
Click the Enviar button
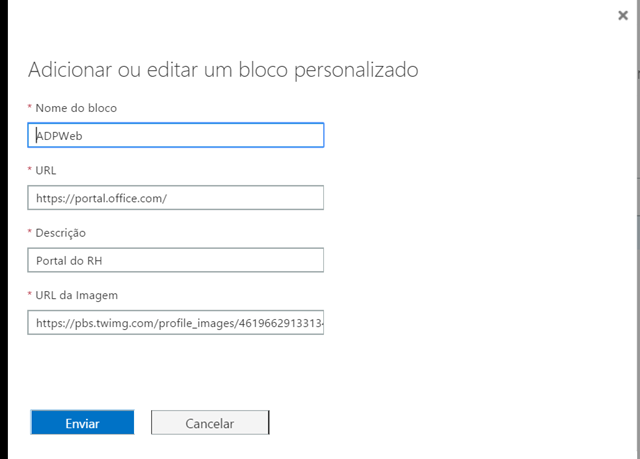[82, 423]
